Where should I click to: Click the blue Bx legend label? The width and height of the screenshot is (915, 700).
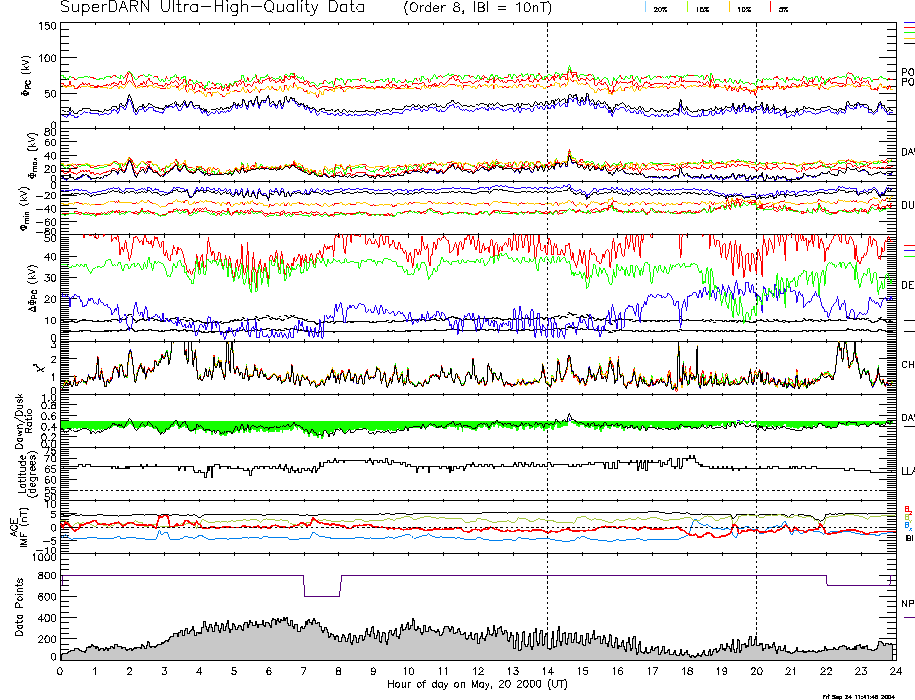coord(907,526)
